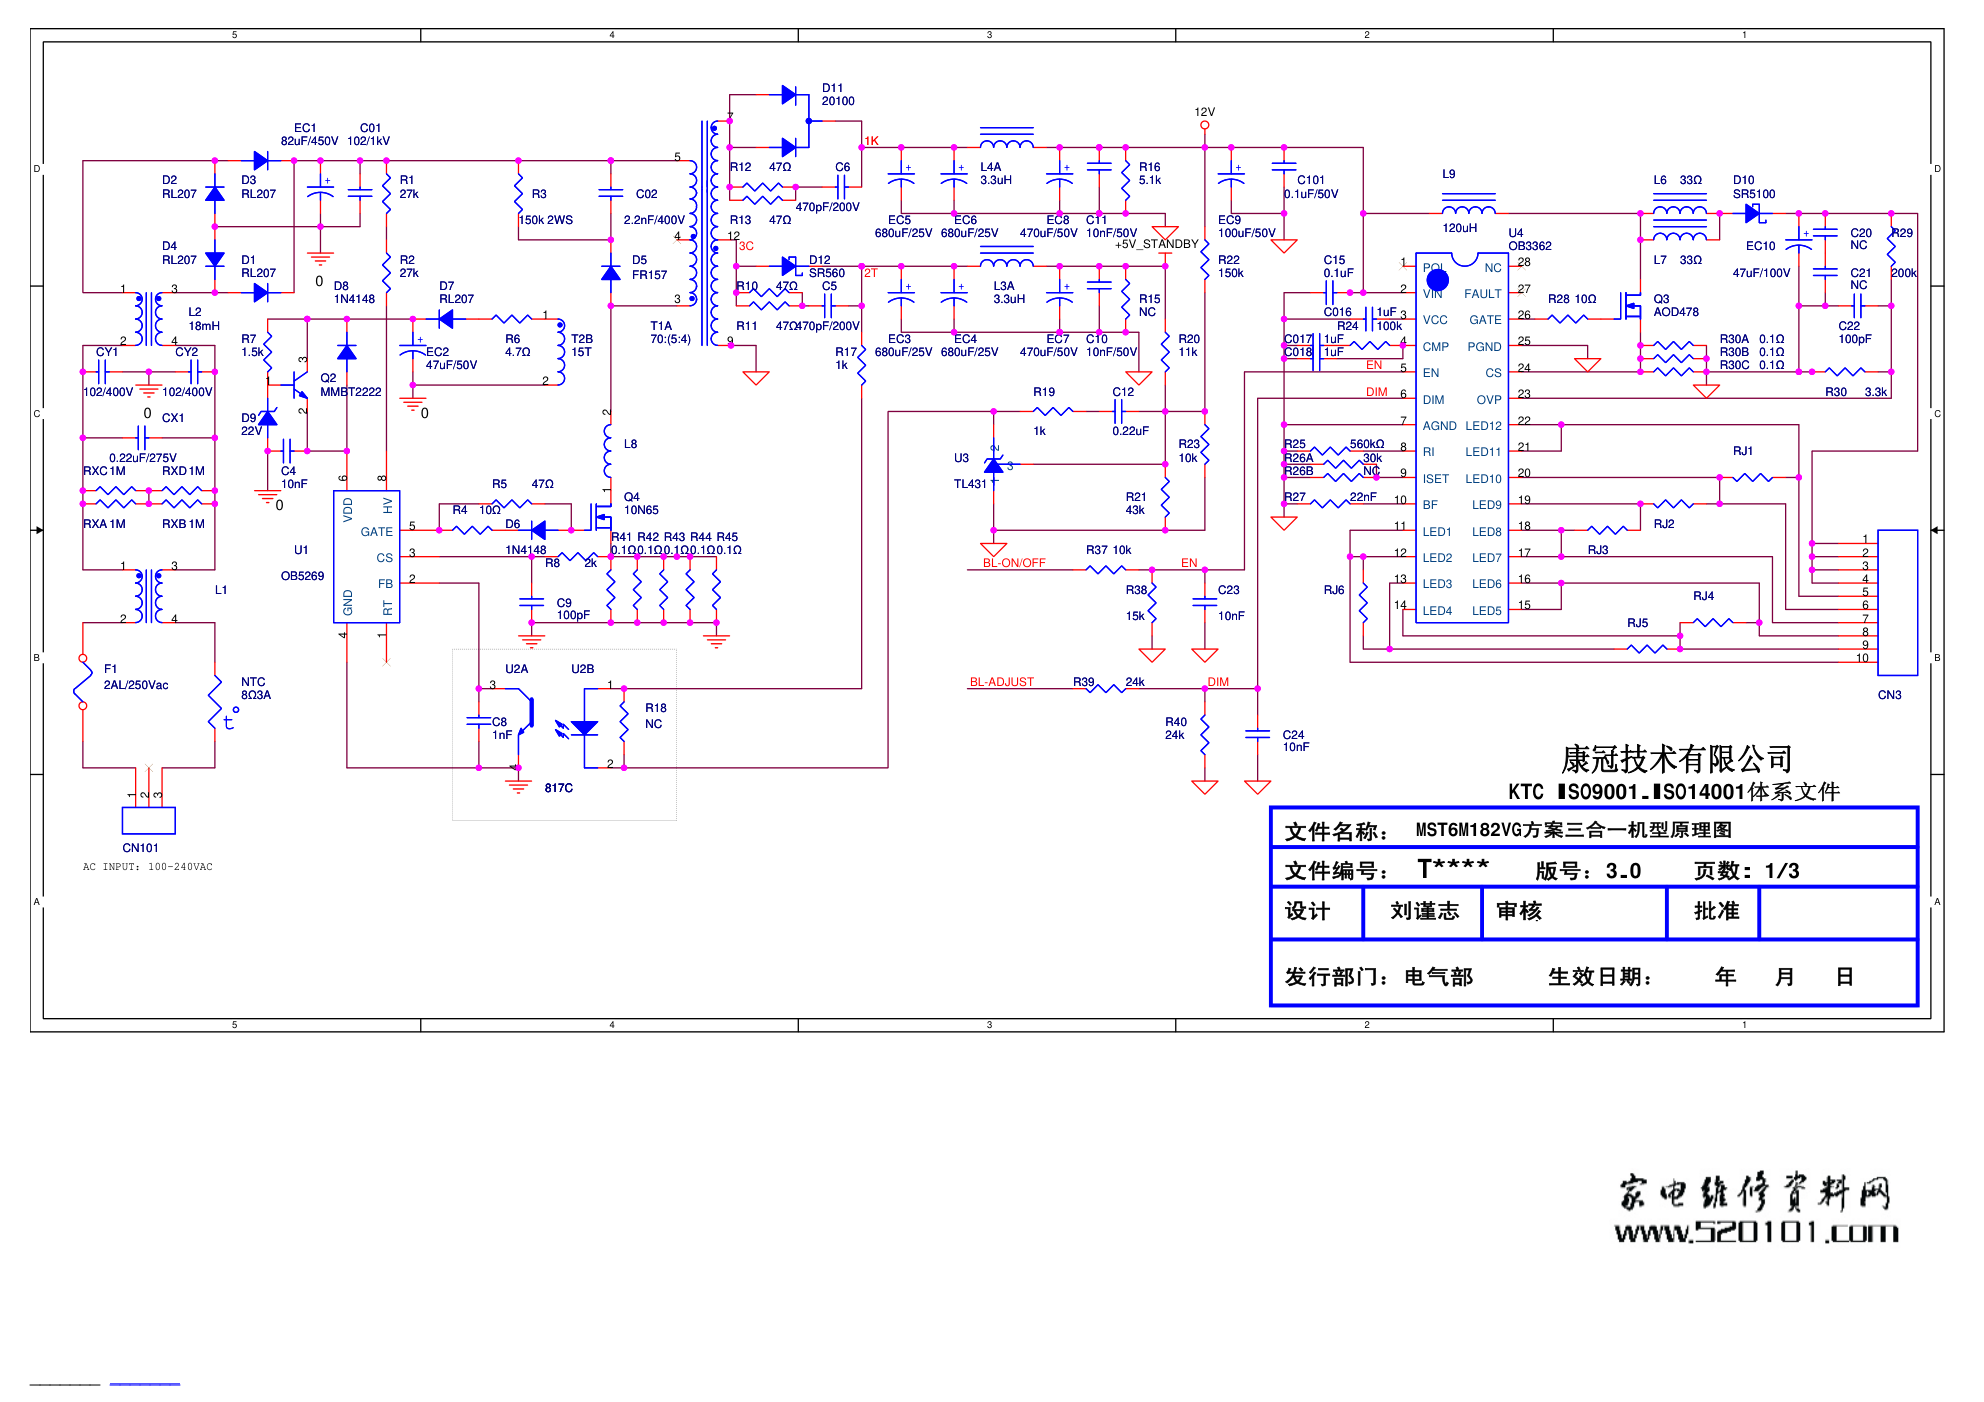1984x1402 pixels.
Task: Select the EC9 capacitor designator
Action: tap(1229, 220)
